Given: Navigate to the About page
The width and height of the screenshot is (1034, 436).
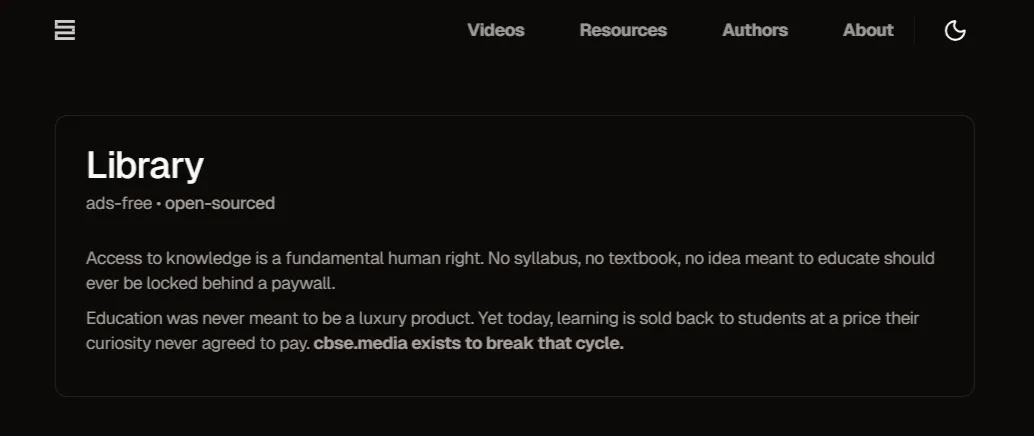Looking at the screenshot, I should [x=868, y=30].
